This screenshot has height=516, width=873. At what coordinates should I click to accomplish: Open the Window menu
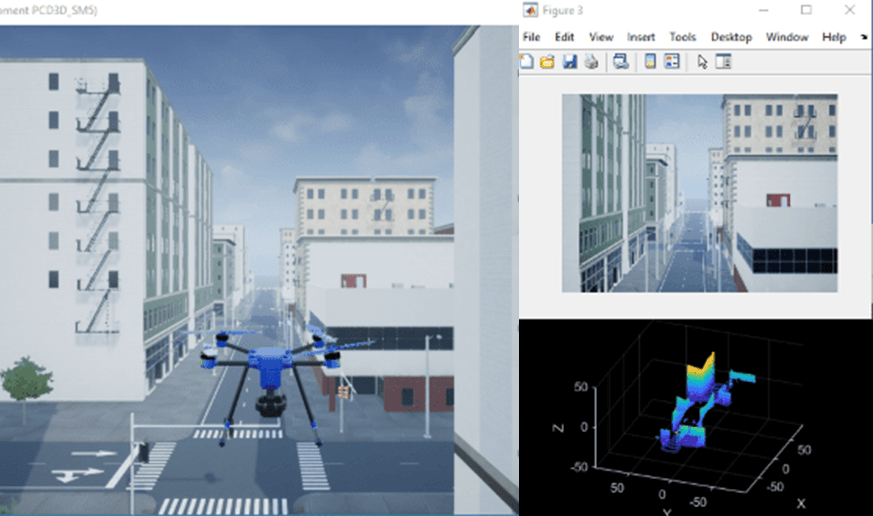(x=787, y=37)
